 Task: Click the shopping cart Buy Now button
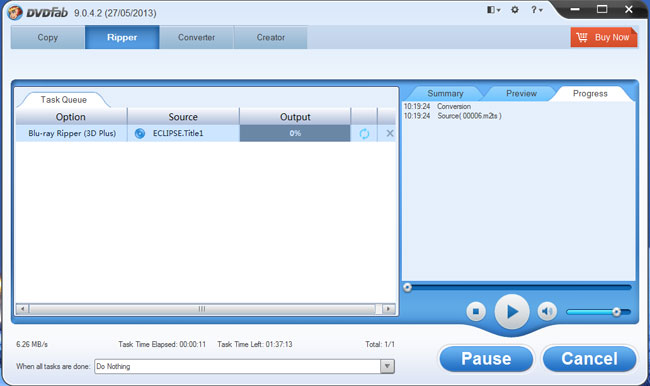(604, 37)
